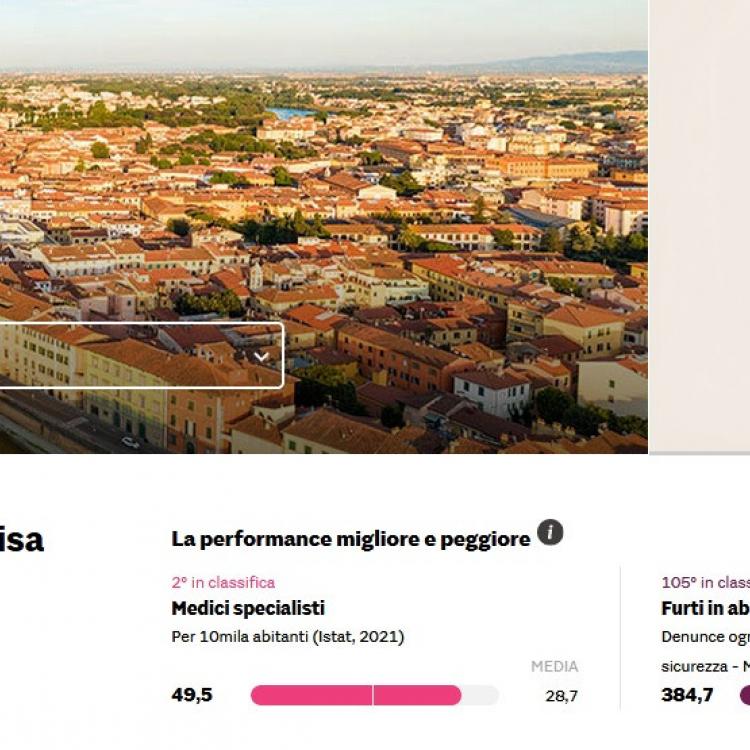
Task: Click 'La performance migliore e peggiore' heading
Action: pos(350,539)
